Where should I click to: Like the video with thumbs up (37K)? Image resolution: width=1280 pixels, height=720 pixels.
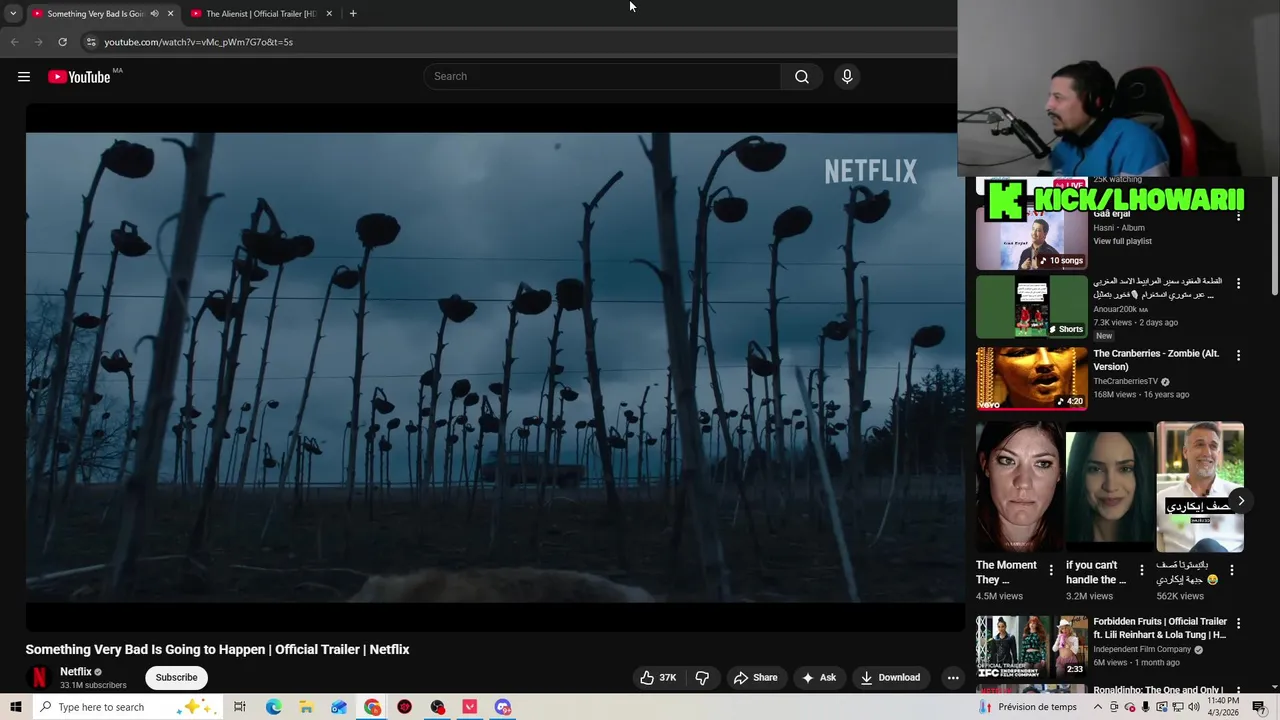coord(658,677)
